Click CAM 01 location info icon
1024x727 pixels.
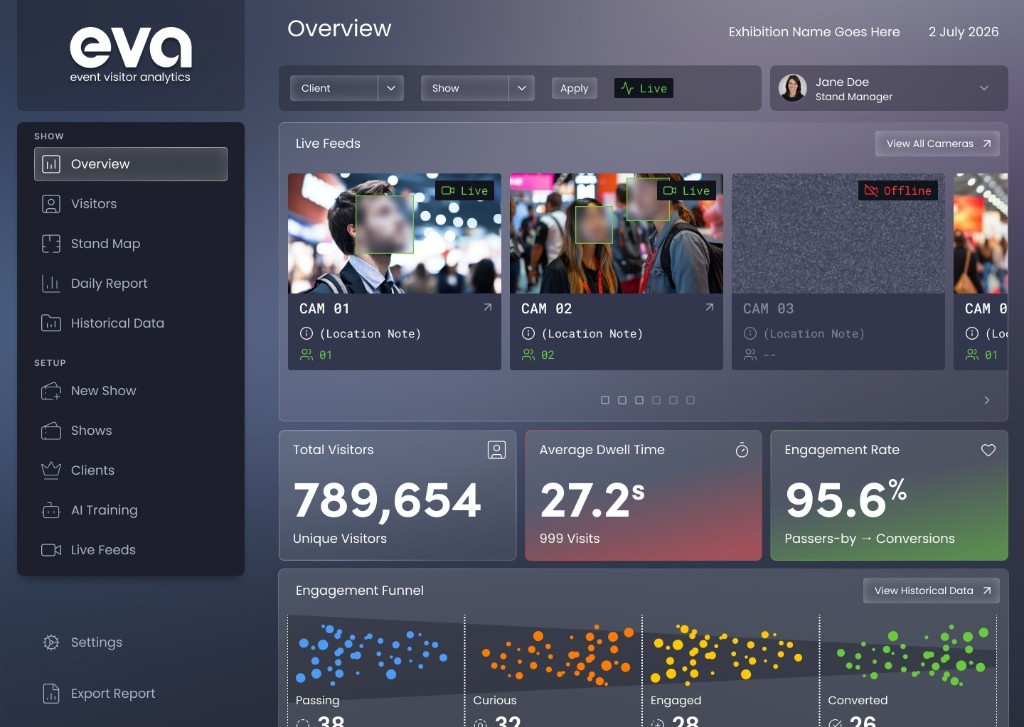click(x=306, y=334)
